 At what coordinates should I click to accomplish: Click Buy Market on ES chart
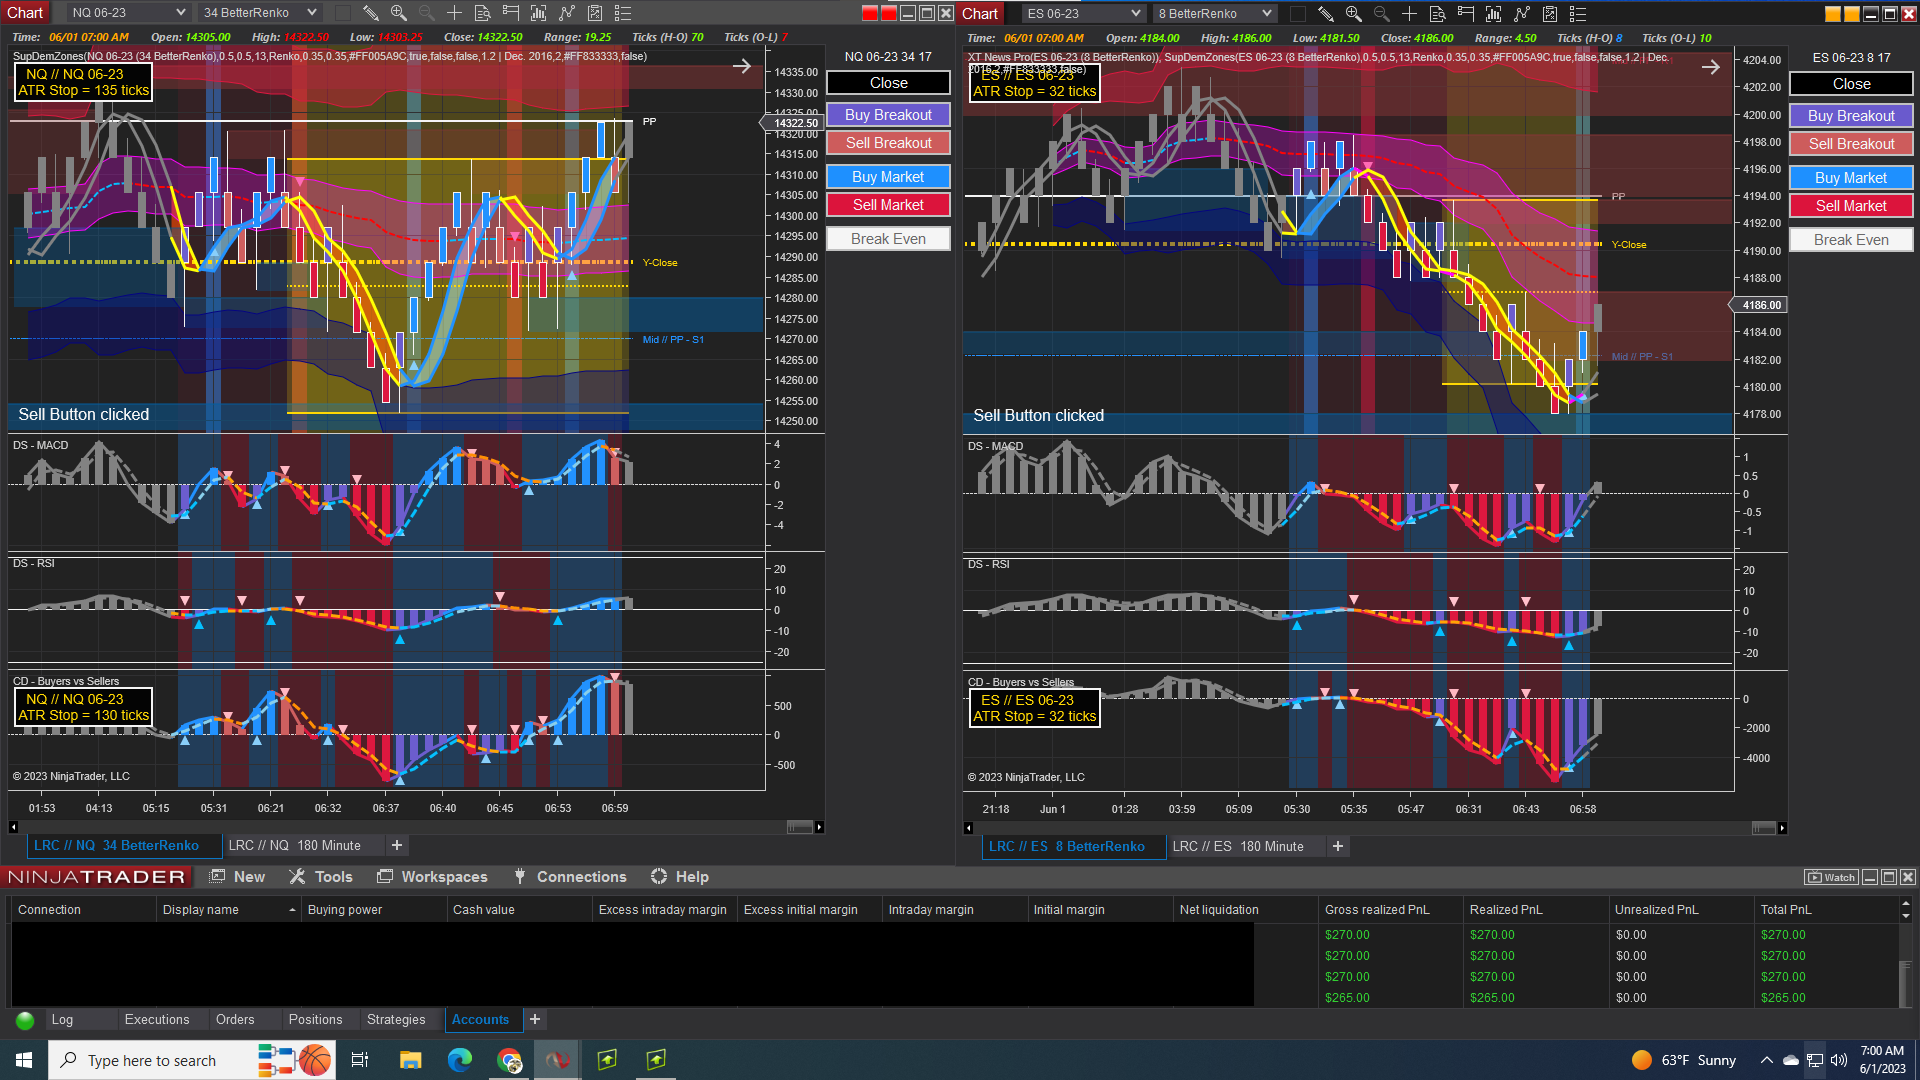coord(1851,178)
